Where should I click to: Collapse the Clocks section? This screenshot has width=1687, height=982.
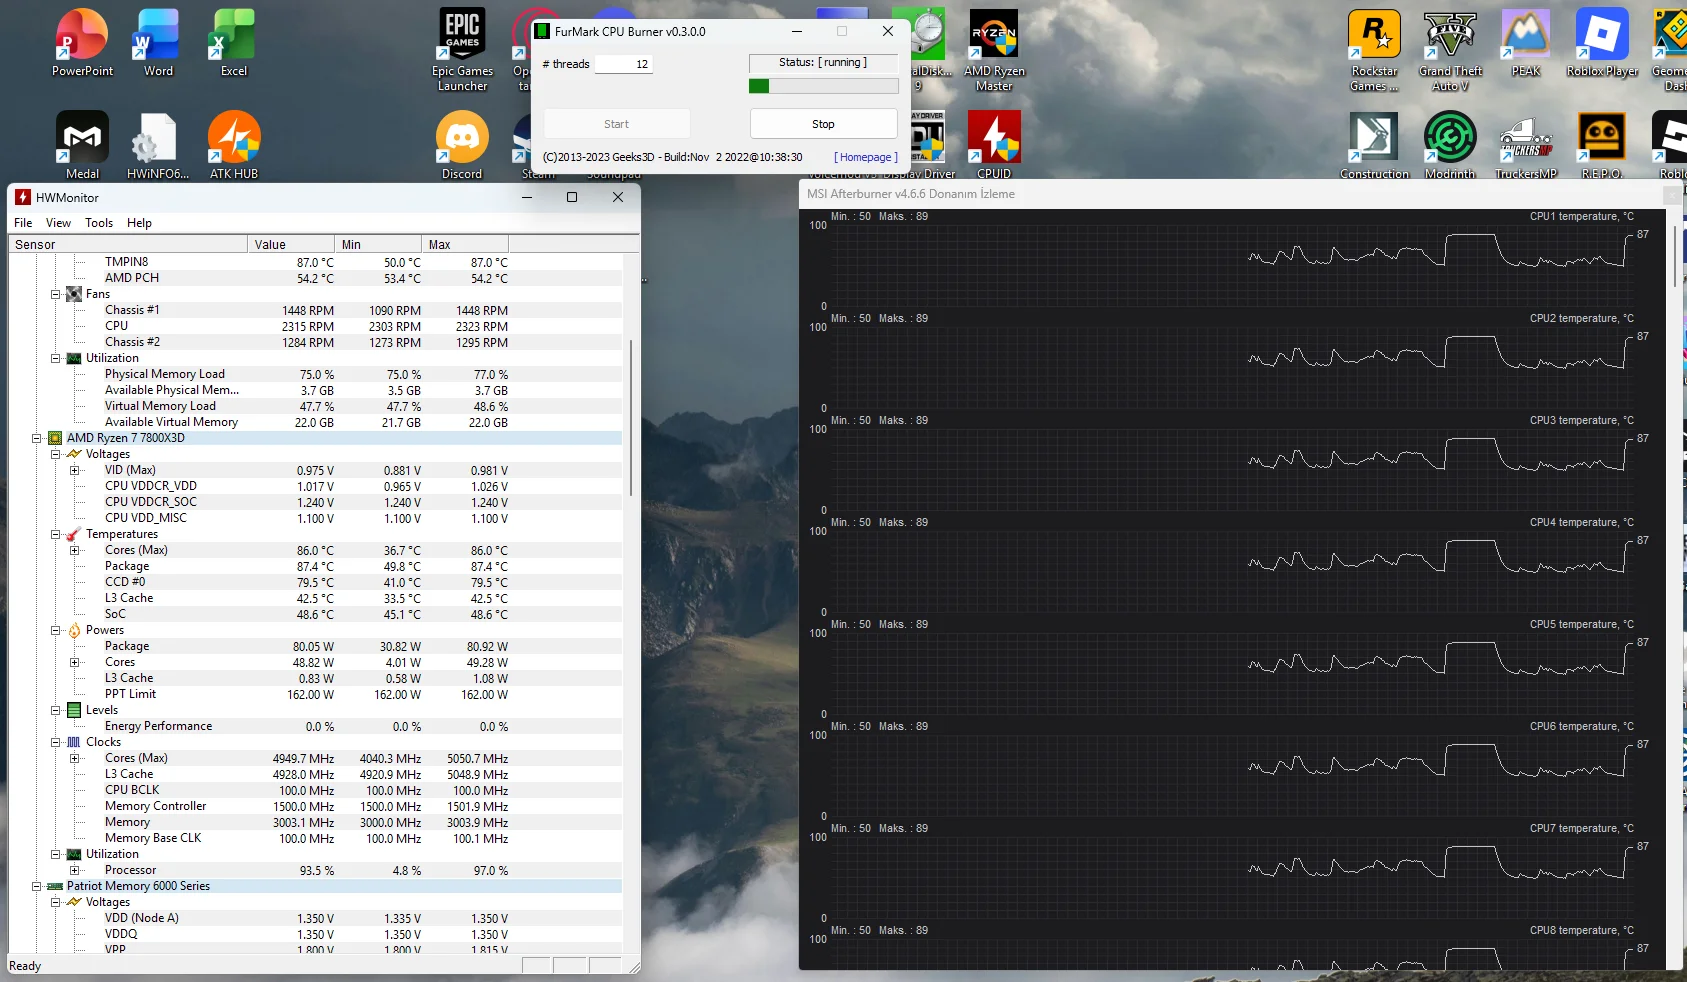(56, 742)
